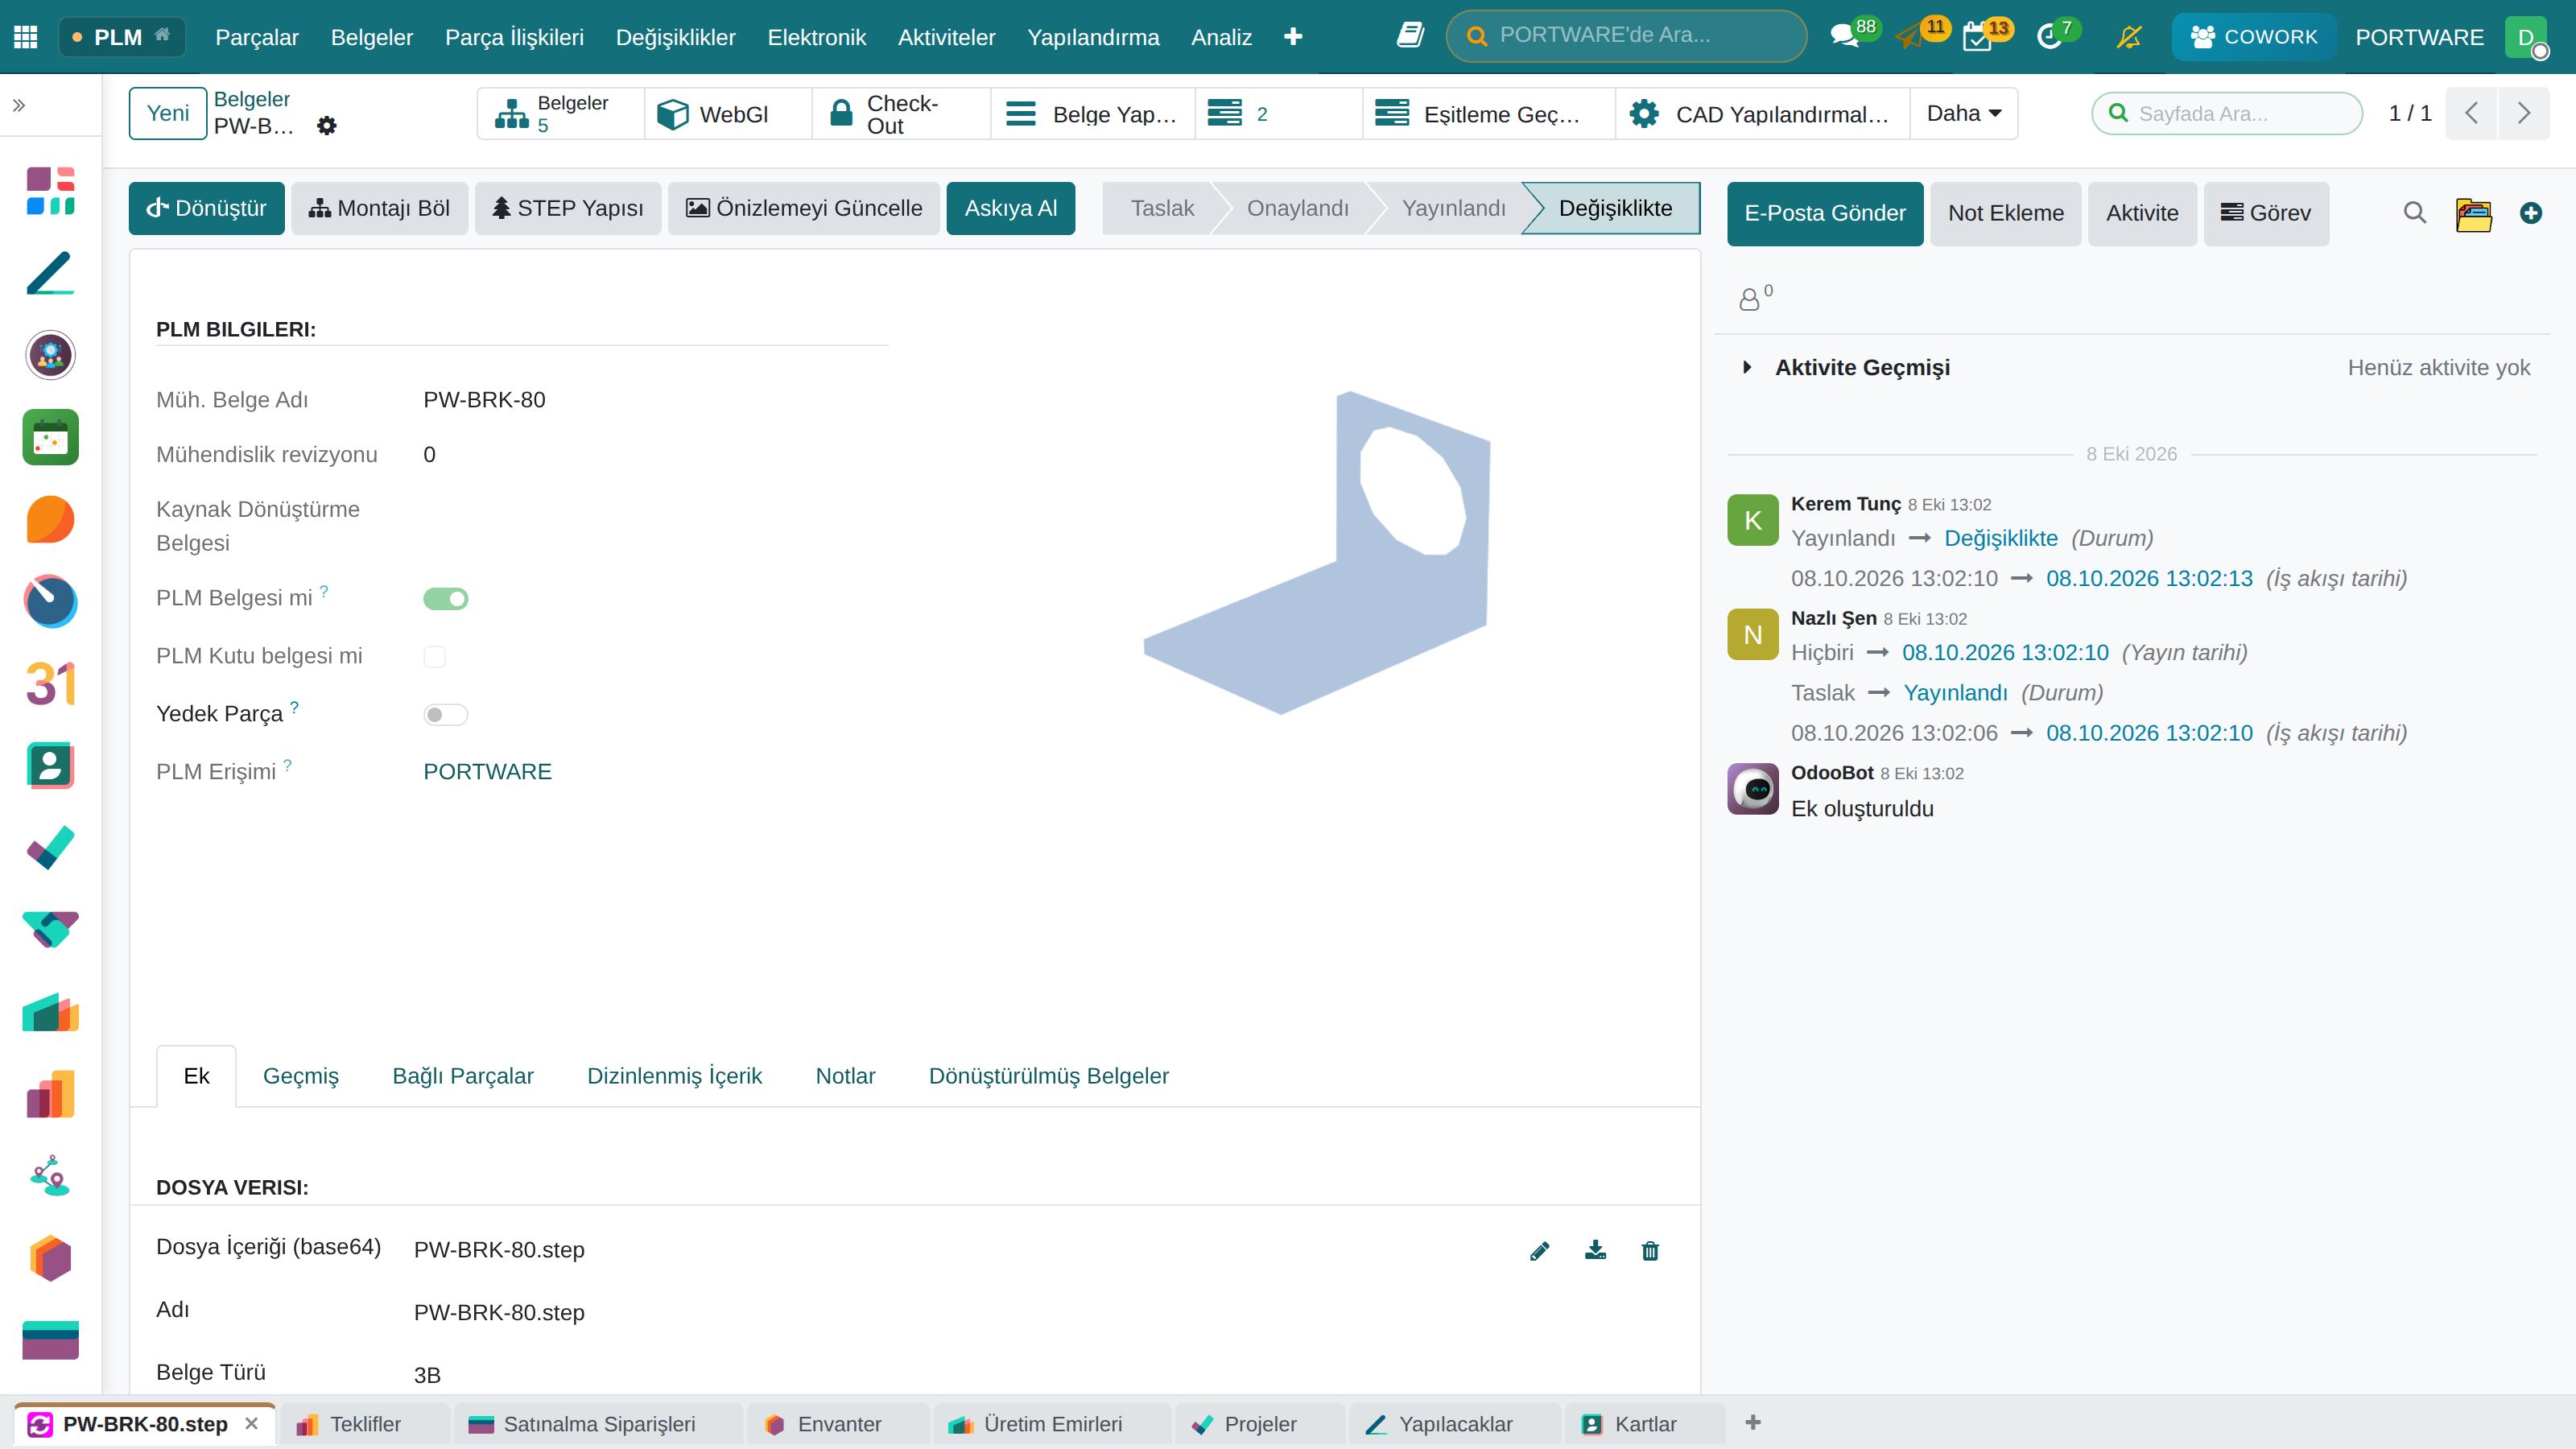Close the PW-BRK-80.step bottom tab
This screenshot has width=2576, height=1449.
[x=252, y=1423]
